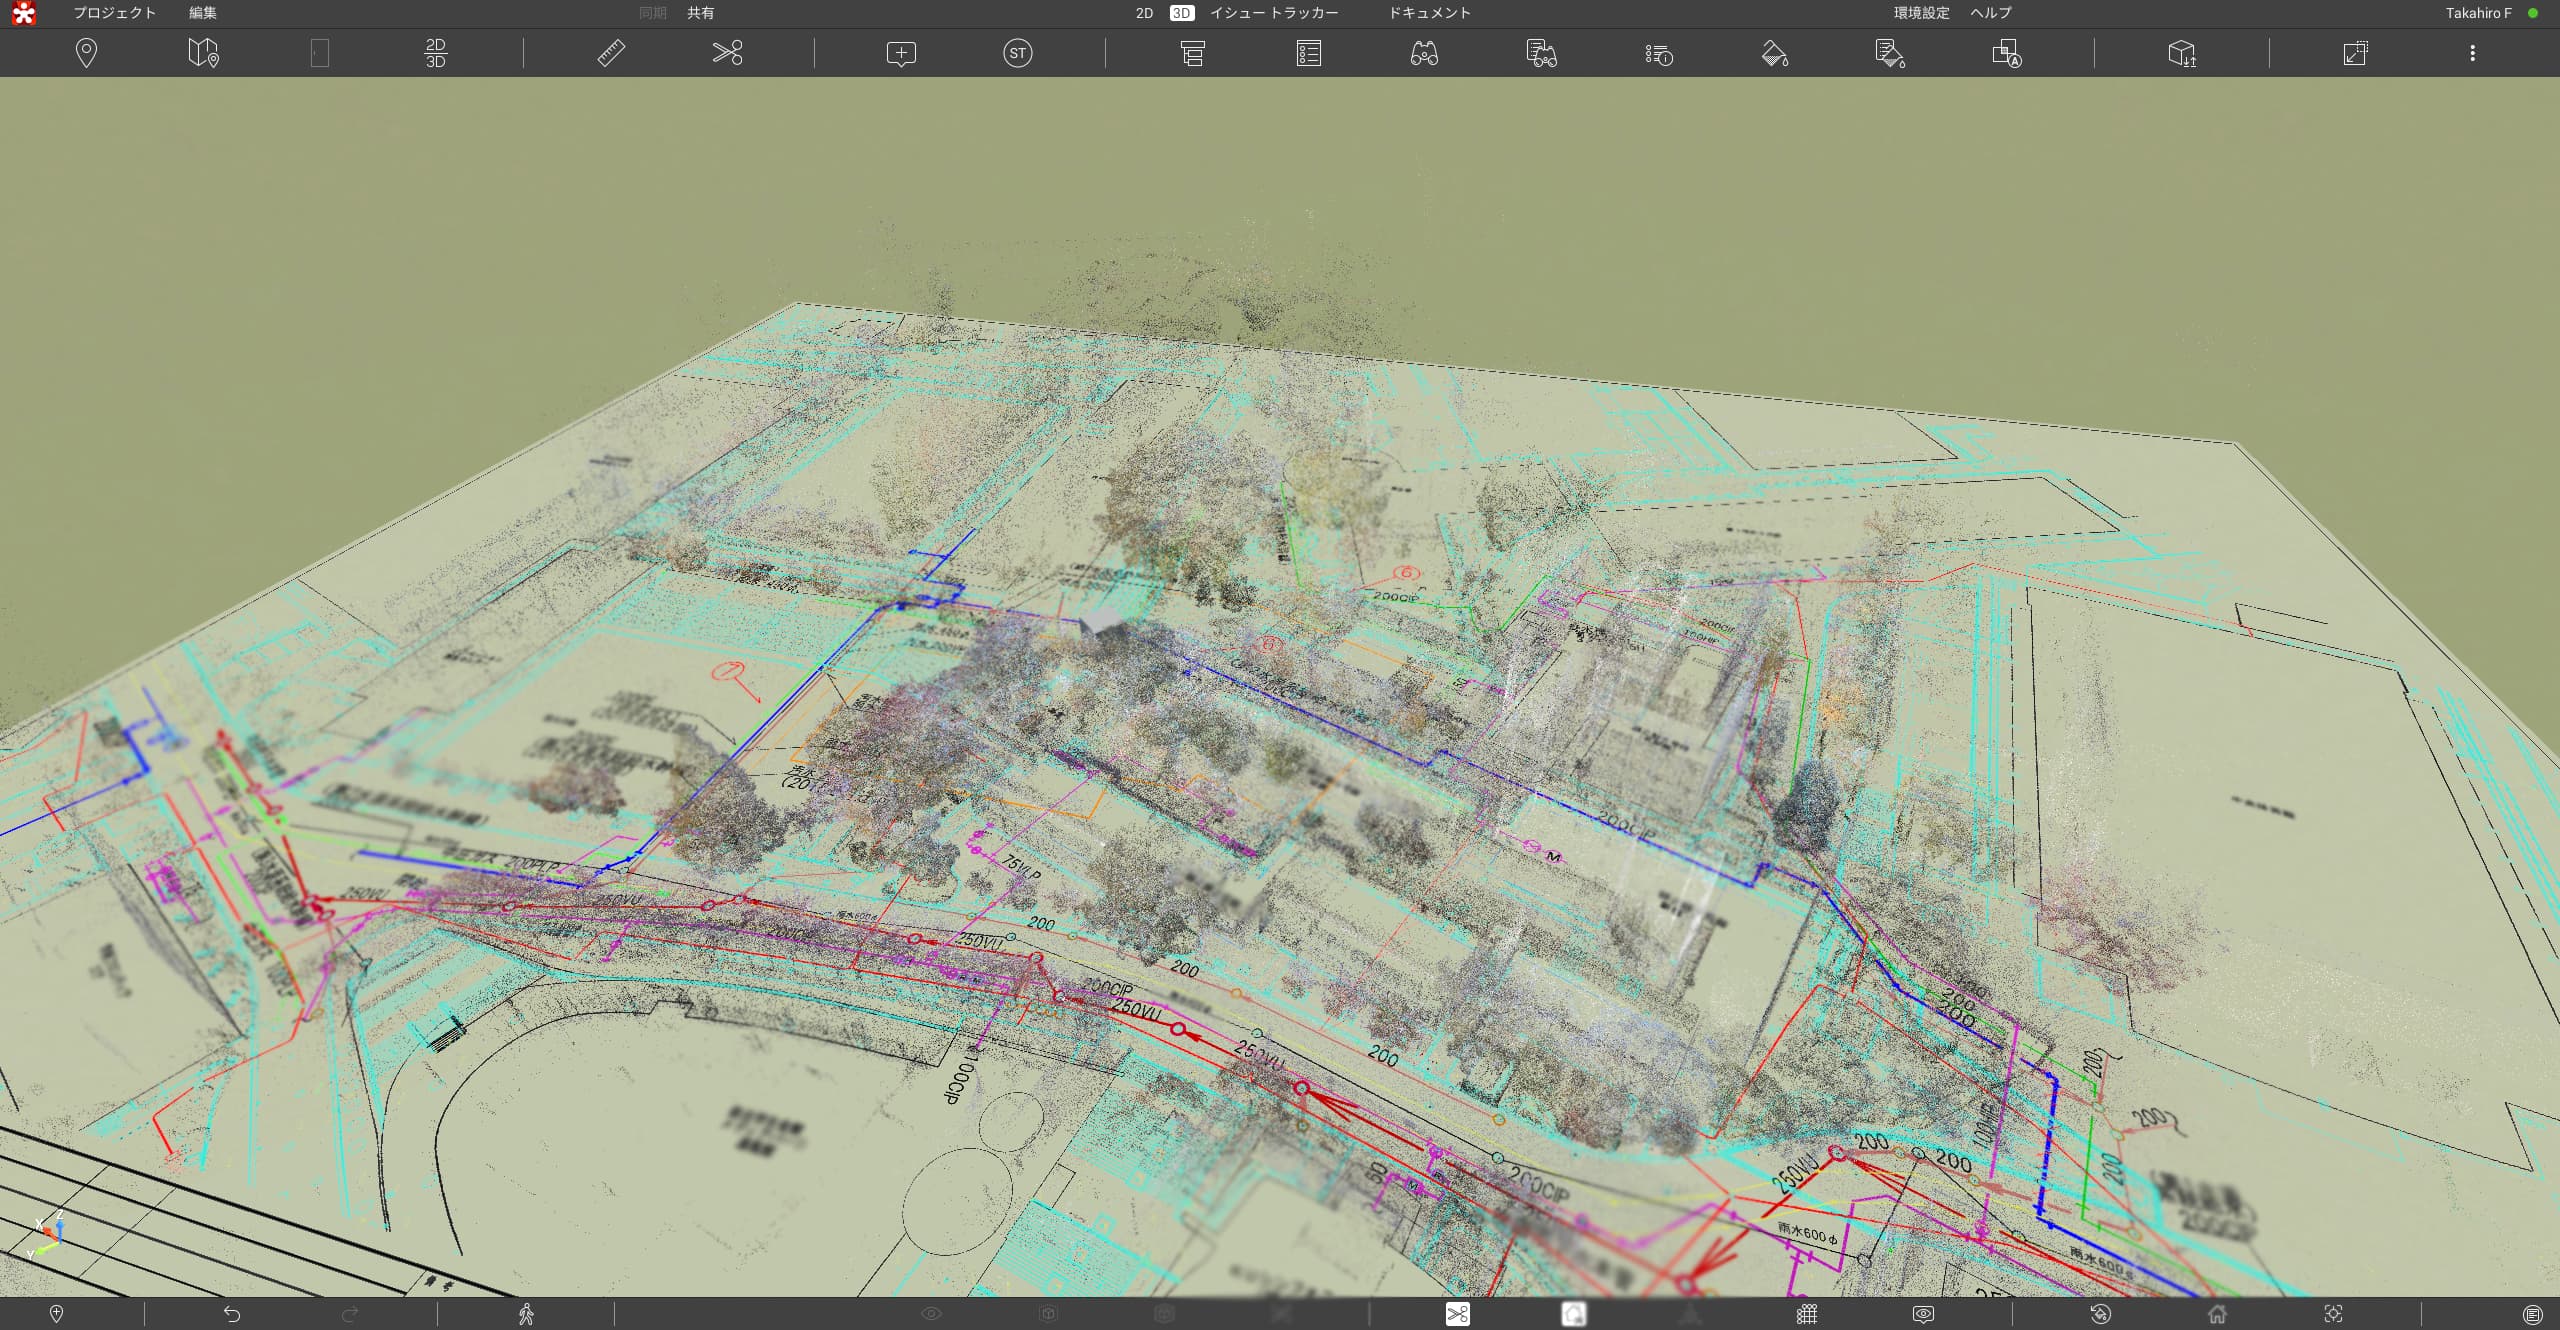This screenshot has height=1330, width=2560.
Task: Toggle the highlighted scissors section button in bottom bar
Action: 1457,1314
